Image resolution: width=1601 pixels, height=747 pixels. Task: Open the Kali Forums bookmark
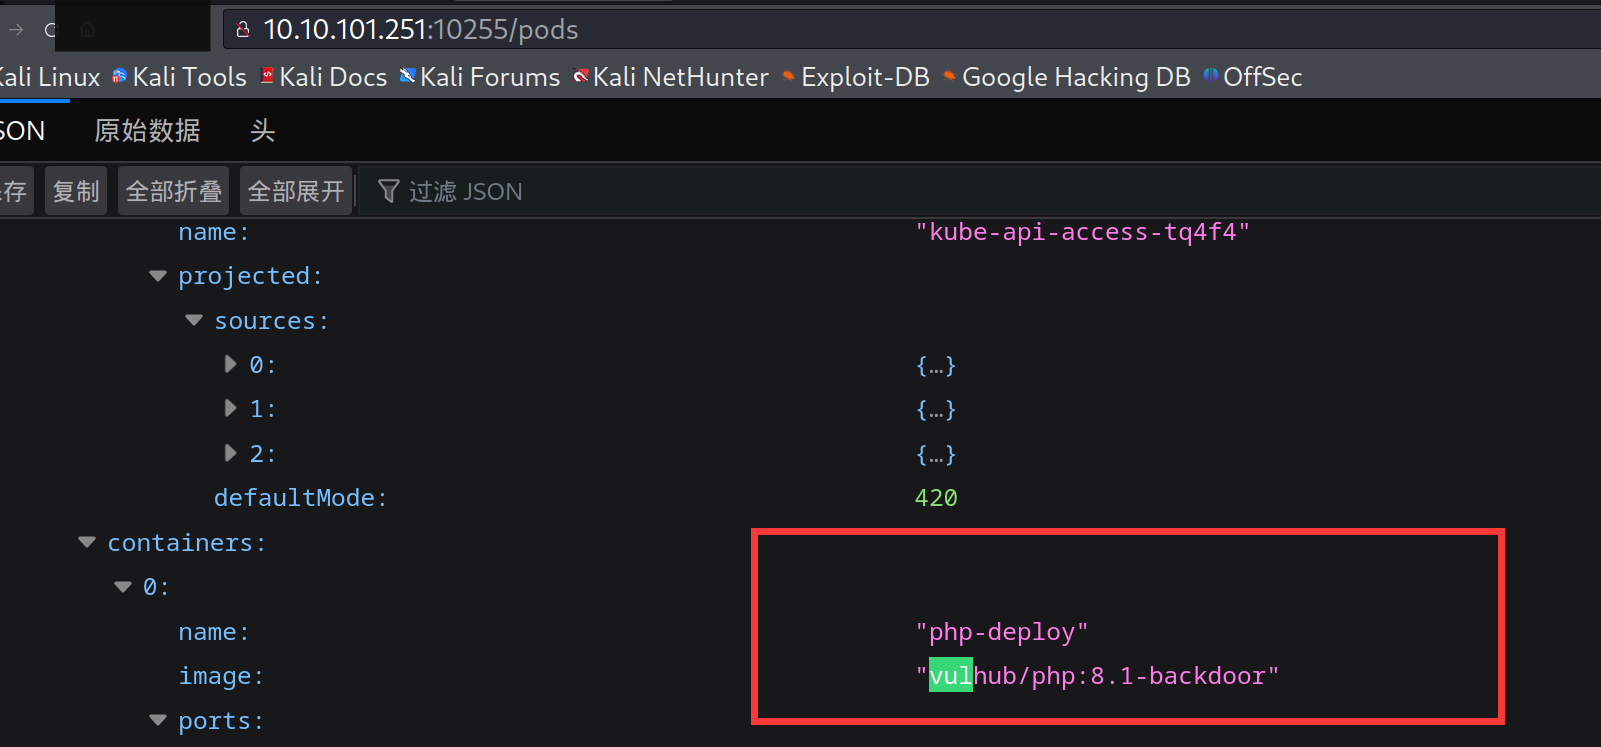[479, 77]
